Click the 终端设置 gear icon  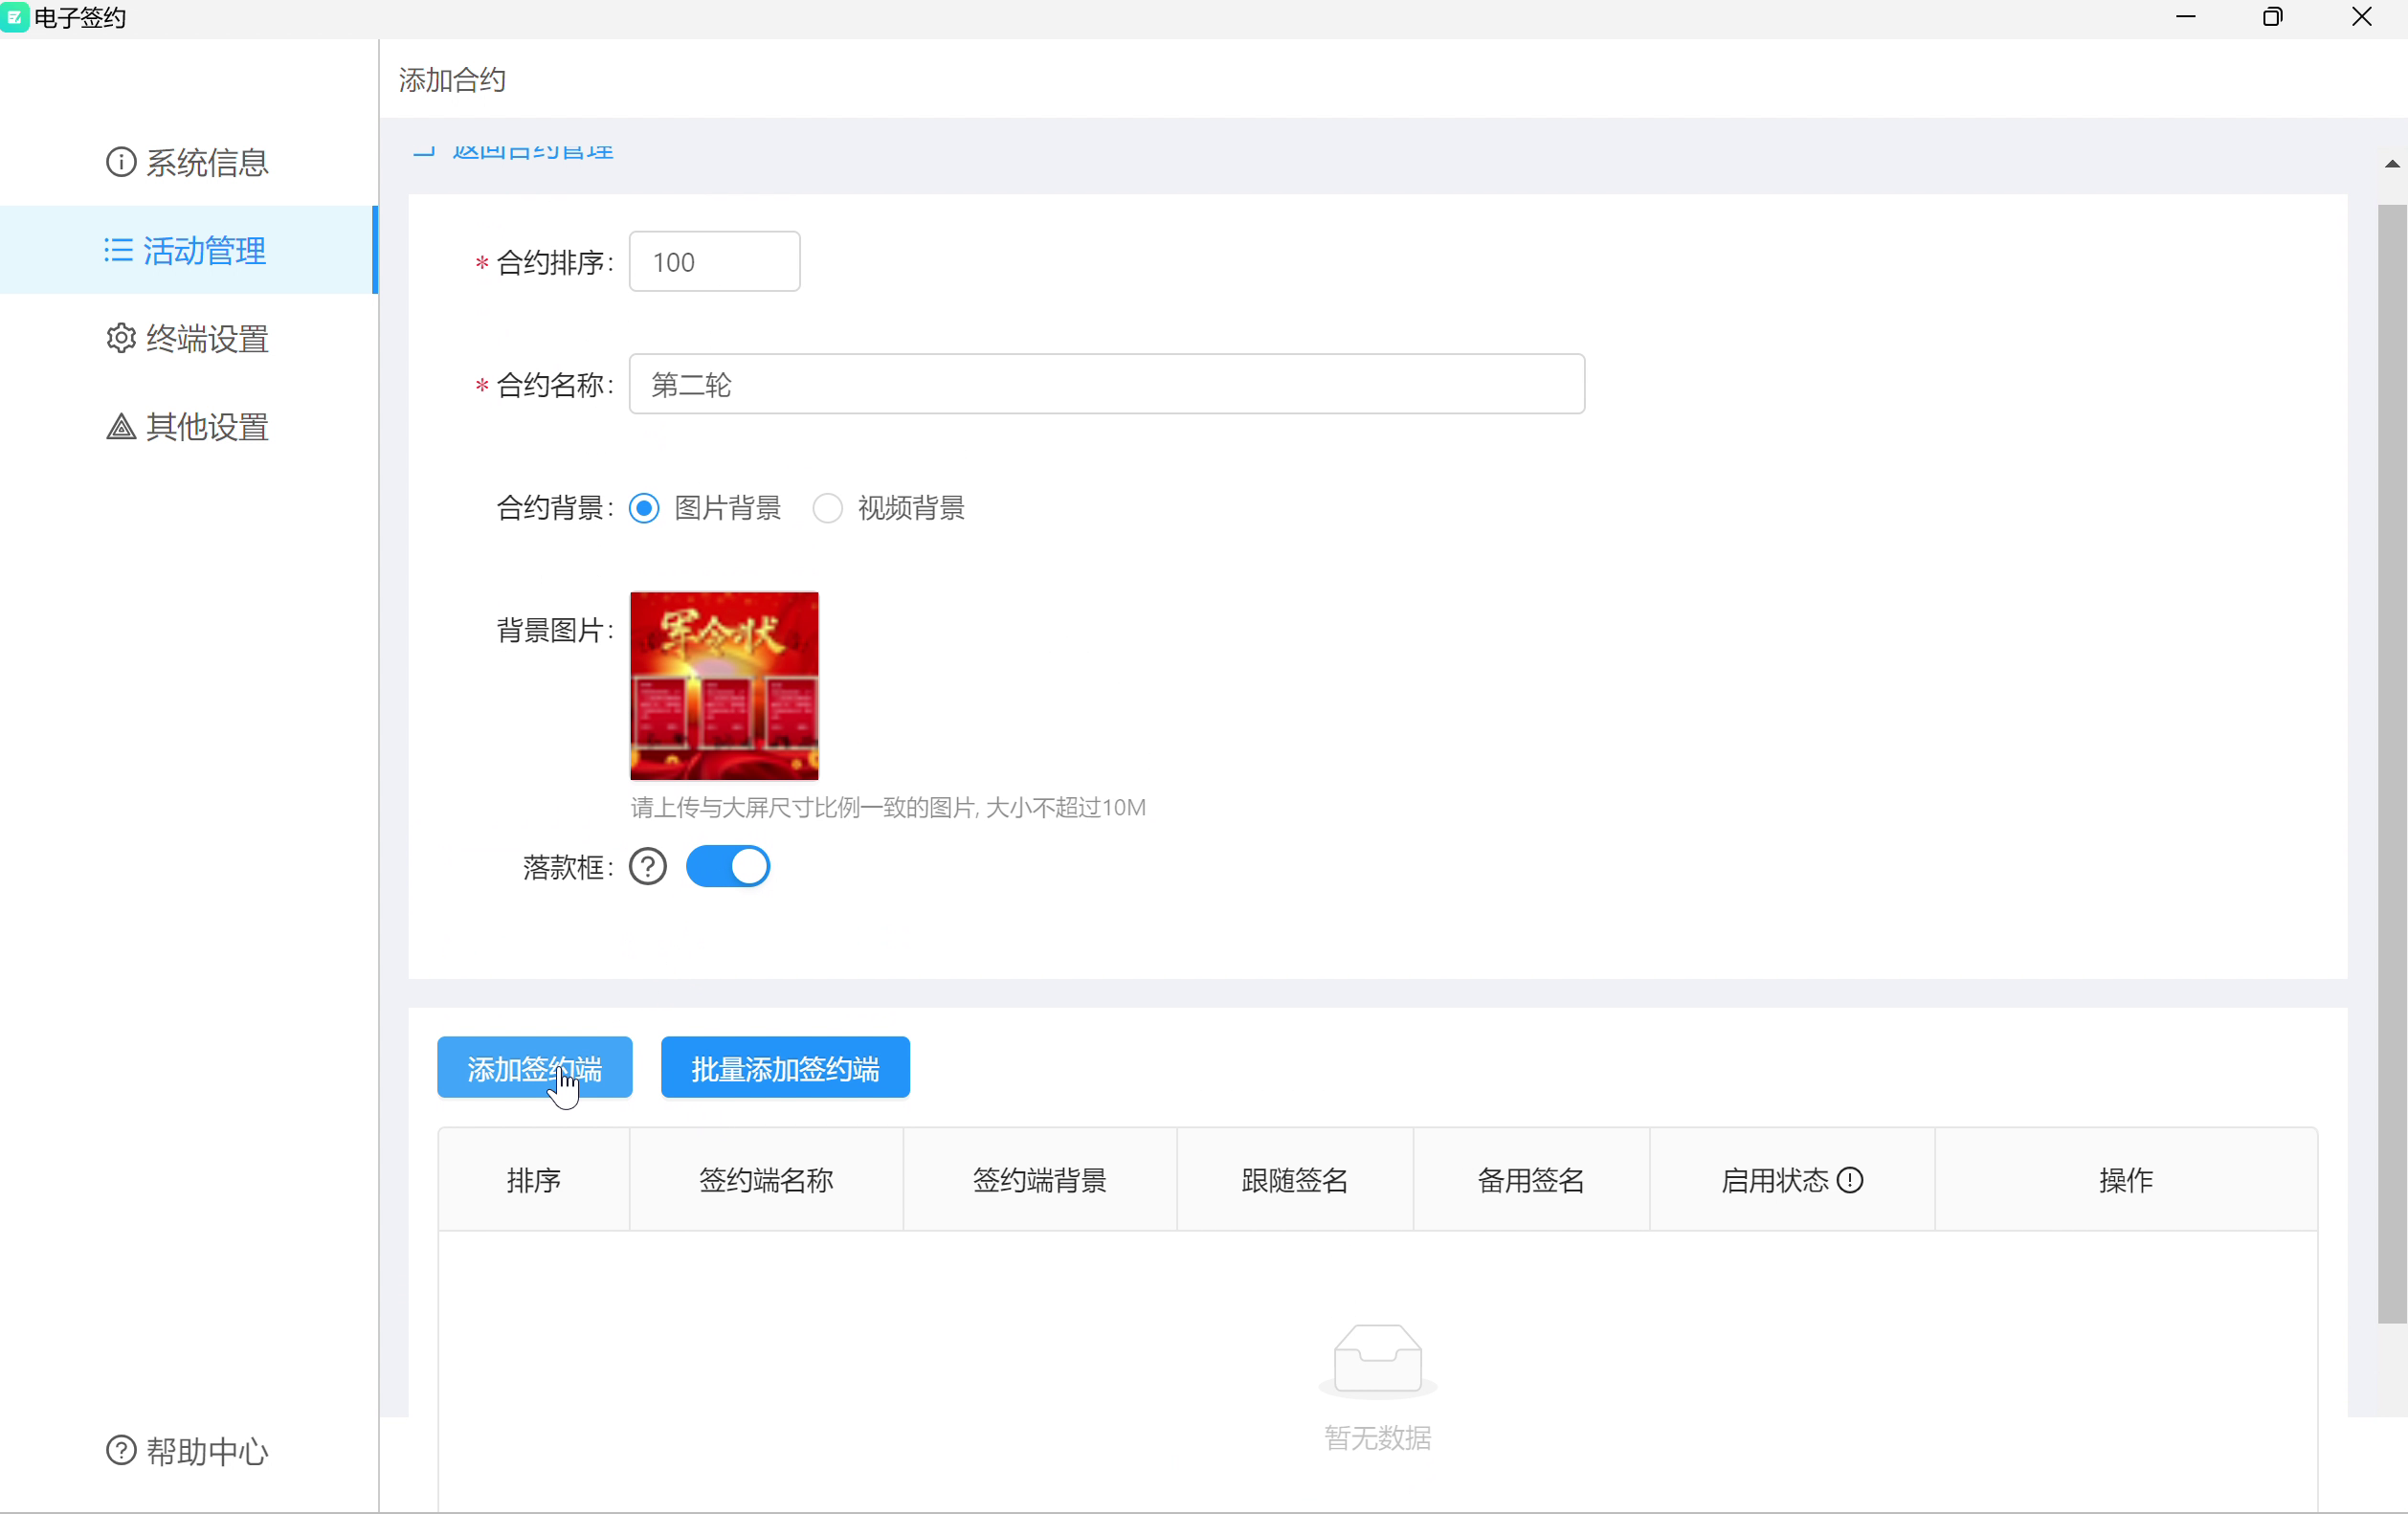[121, 338]
